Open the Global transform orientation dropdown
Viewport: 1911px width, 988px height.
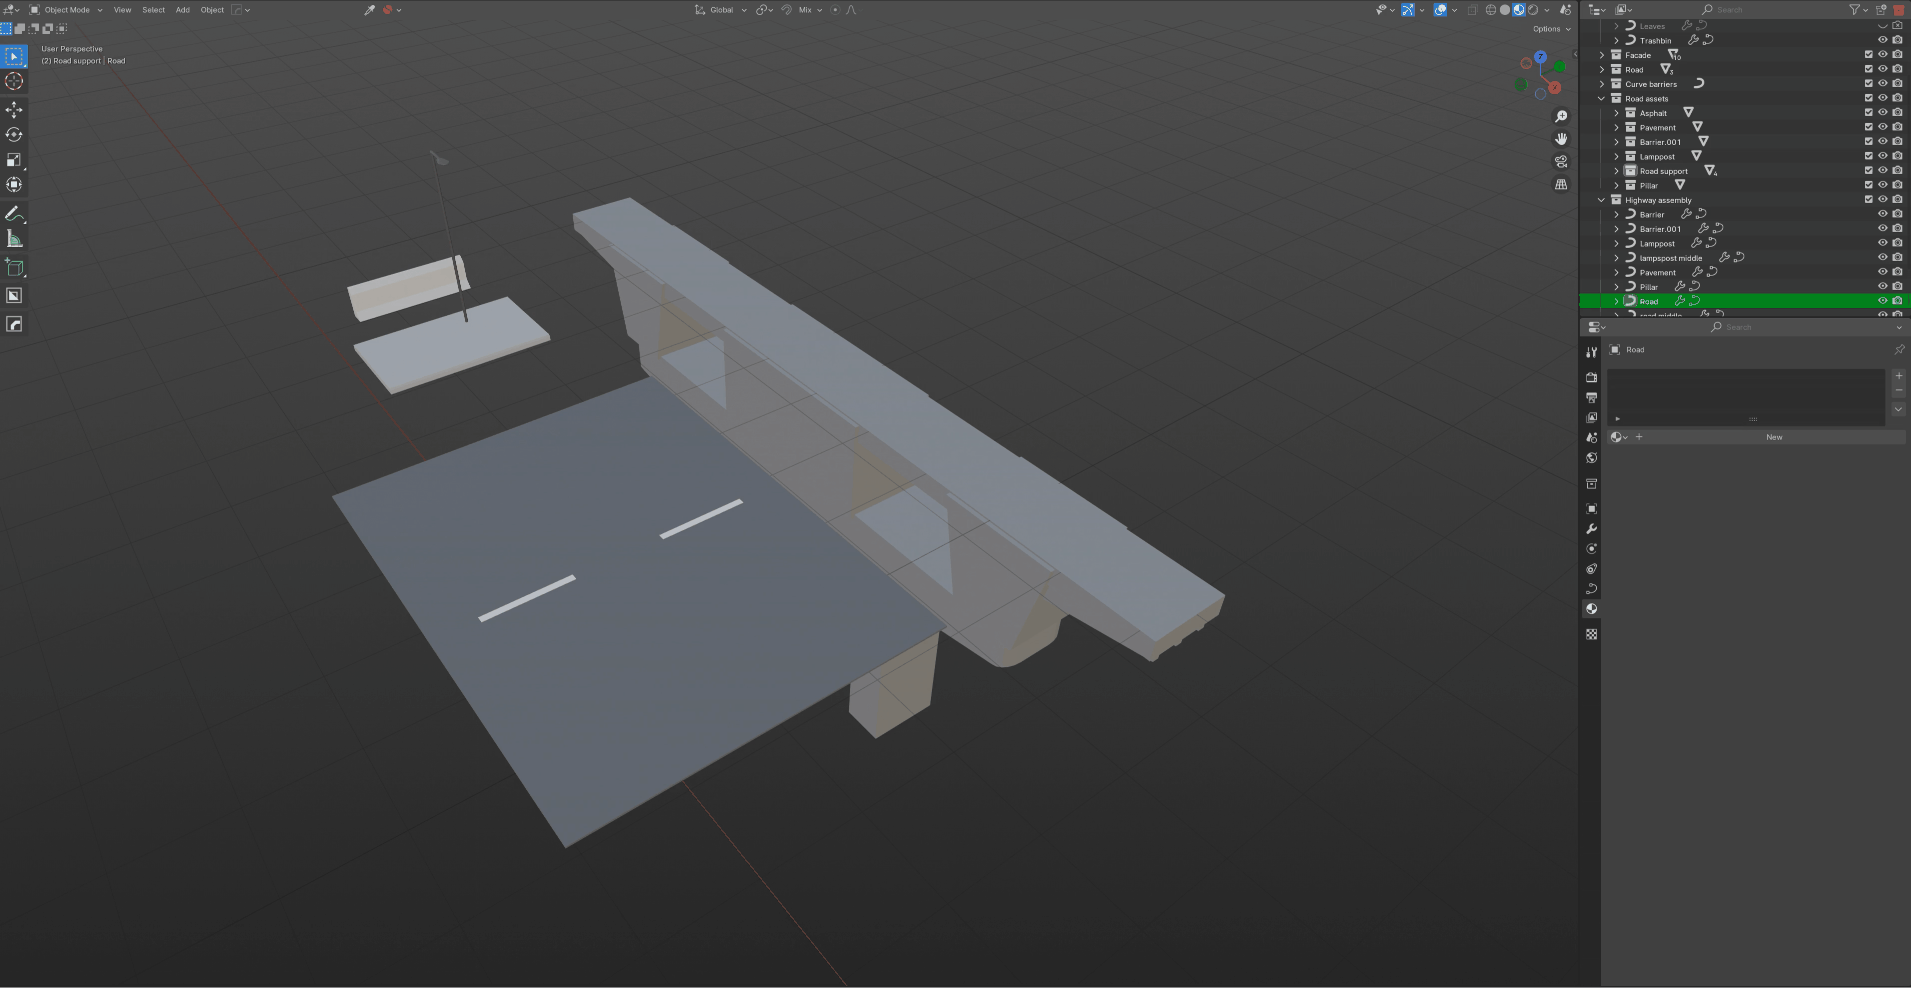721,10
